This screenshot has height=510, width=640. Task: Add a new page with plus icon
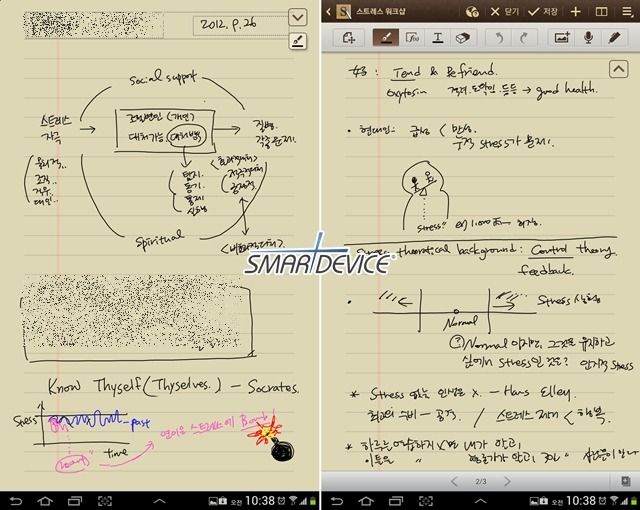coord(576,12)
